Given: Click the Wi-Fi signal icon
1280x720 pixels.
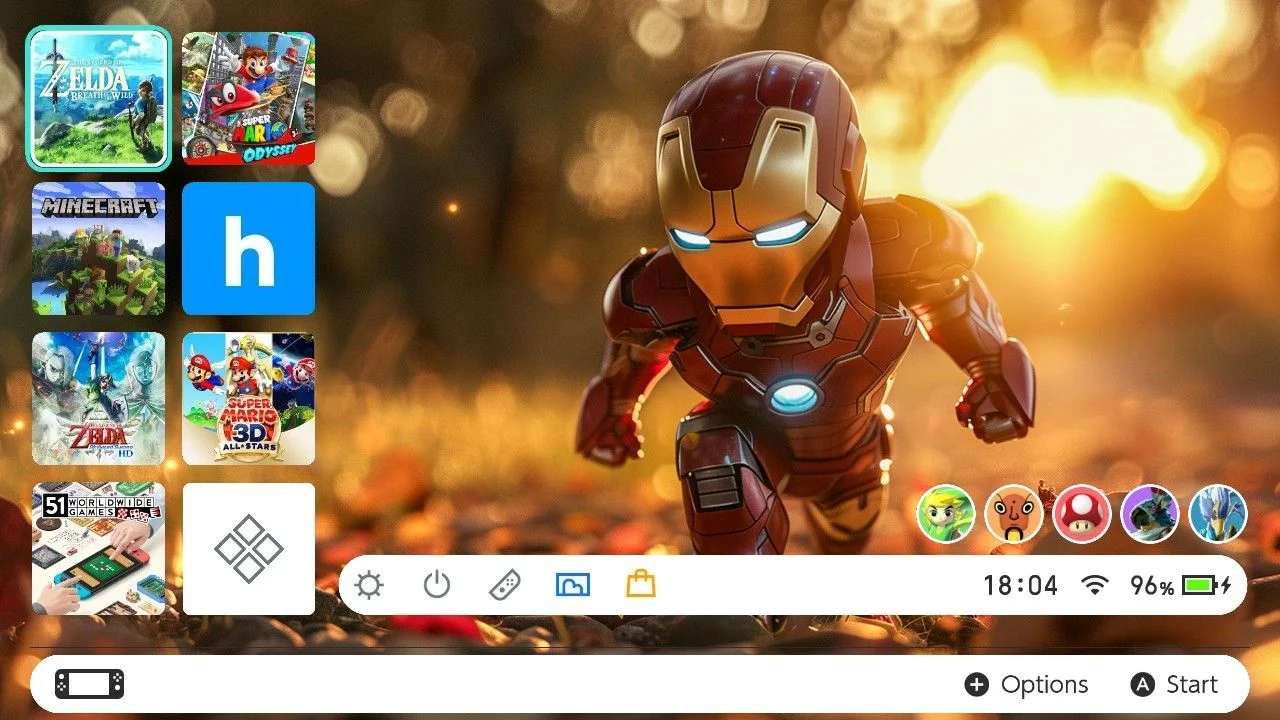Looking at the screenshot, I should pyautogui.click(x=1096, y=585).
